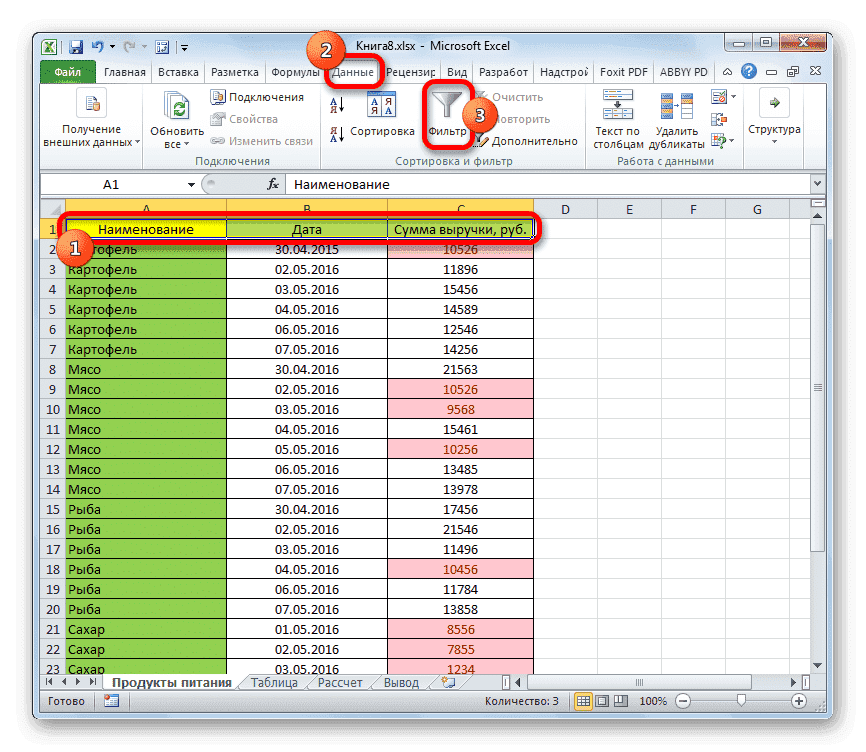Save the workbook via Quick Access toolbar
The image size is (866, 752).
pos(75,46)
